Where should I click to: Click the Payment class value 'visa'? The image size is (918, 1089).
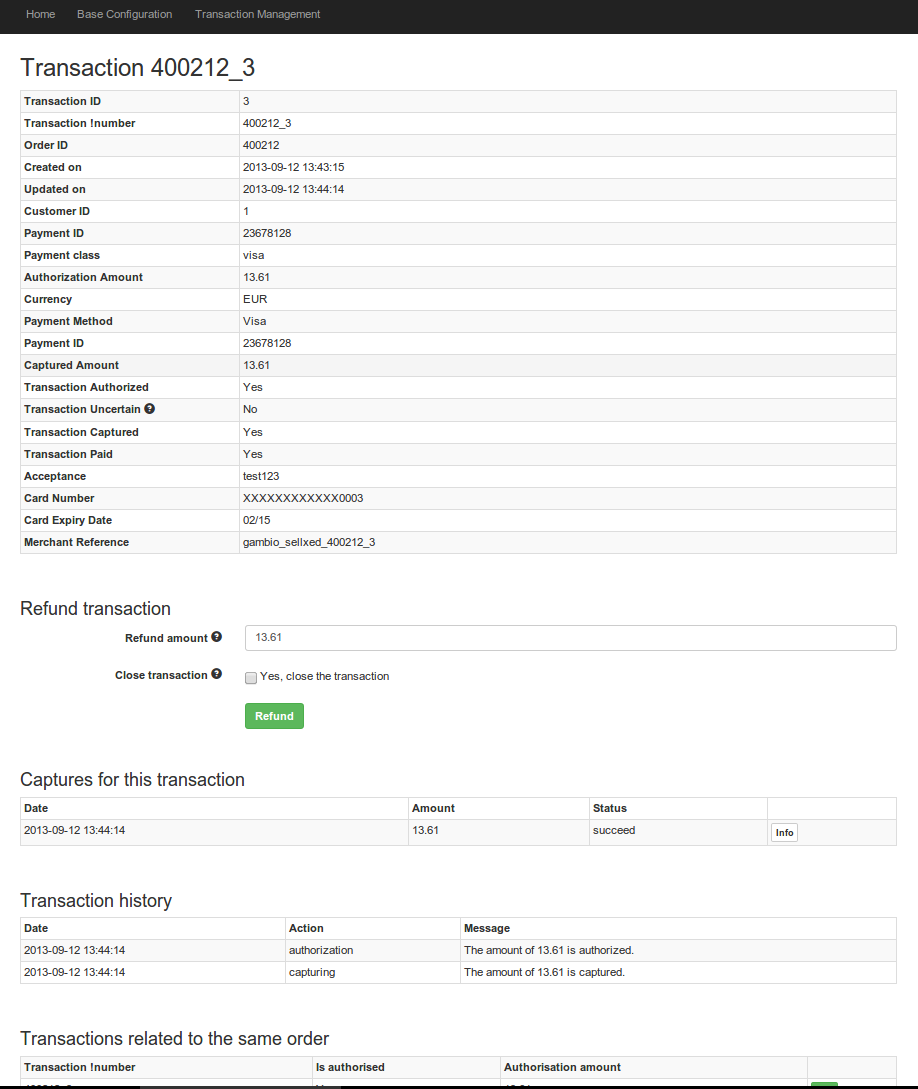(254, 255)
